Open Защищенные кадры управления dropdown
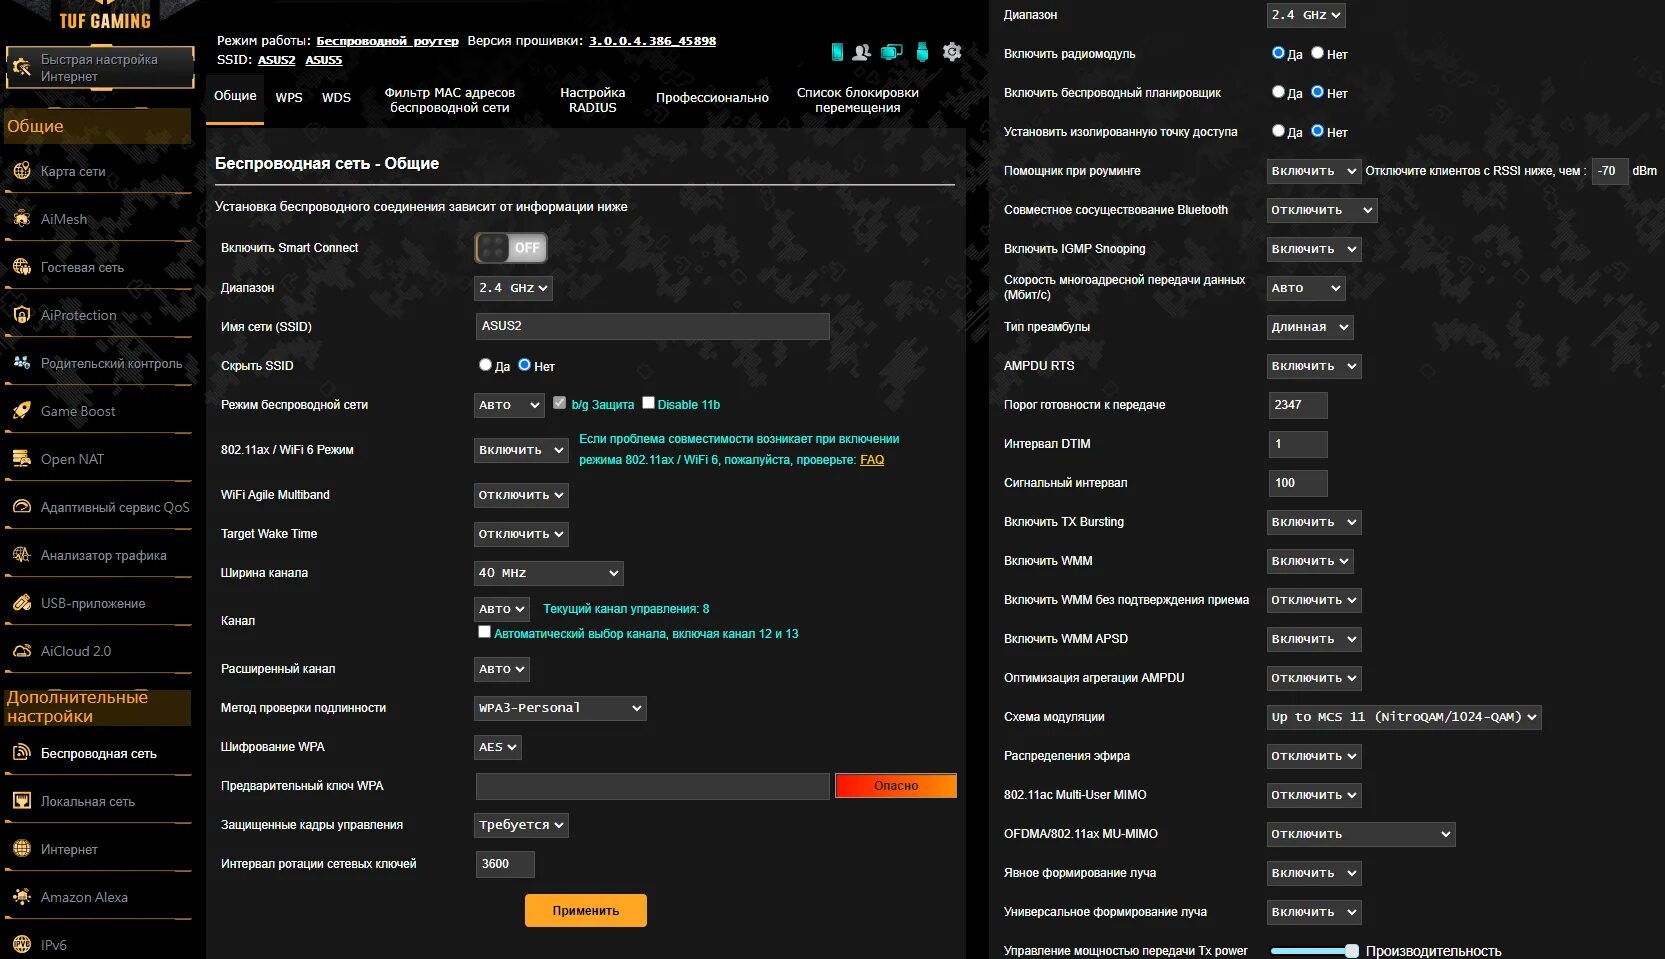Image resolution: width=1665 pixels, height=959 pixels. pos(521,825)
